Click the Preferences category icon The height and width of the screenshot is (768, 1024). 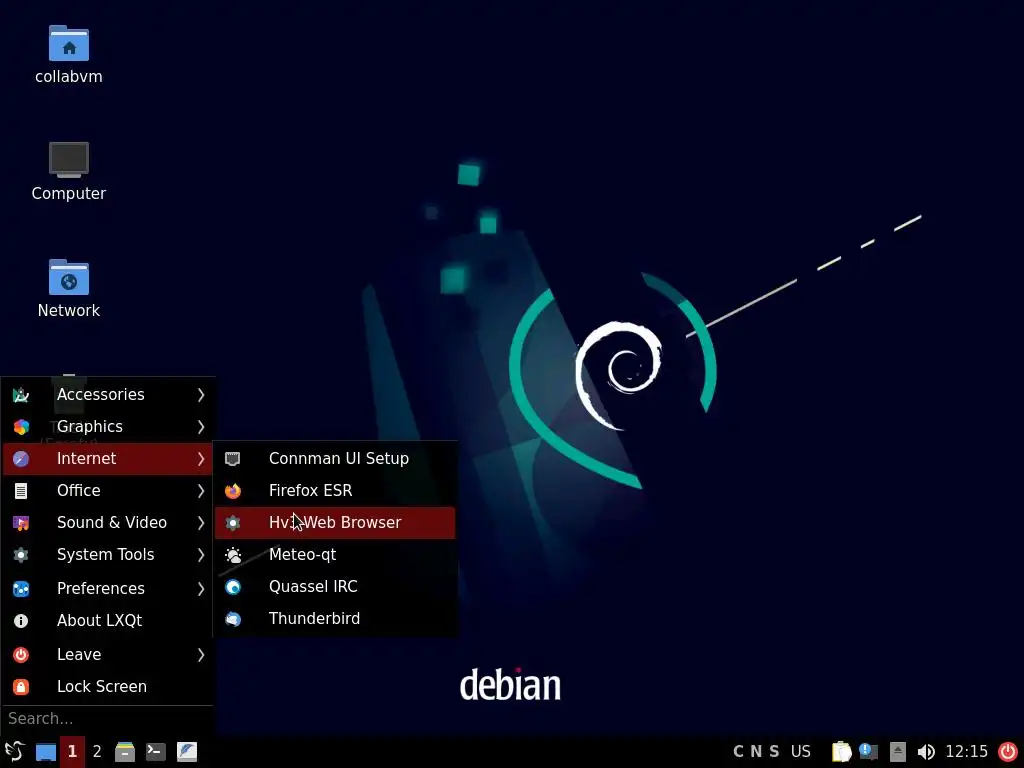(x=21, y=588)
